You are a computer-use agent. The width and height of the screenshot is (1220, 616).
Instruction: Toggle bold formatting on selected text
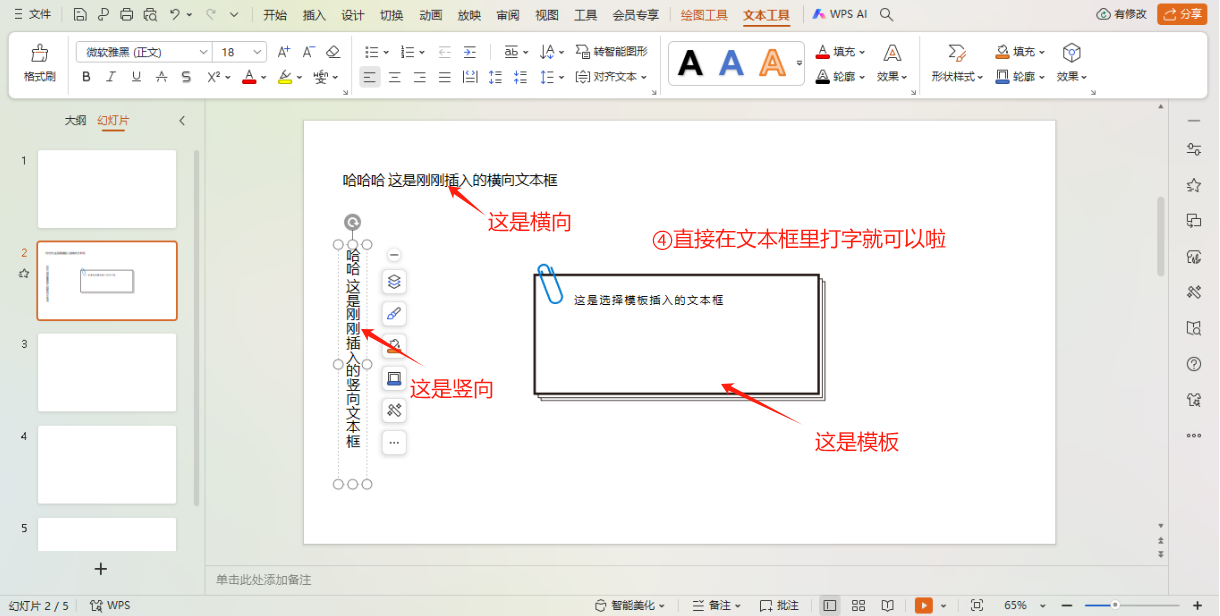coord(86,76)
